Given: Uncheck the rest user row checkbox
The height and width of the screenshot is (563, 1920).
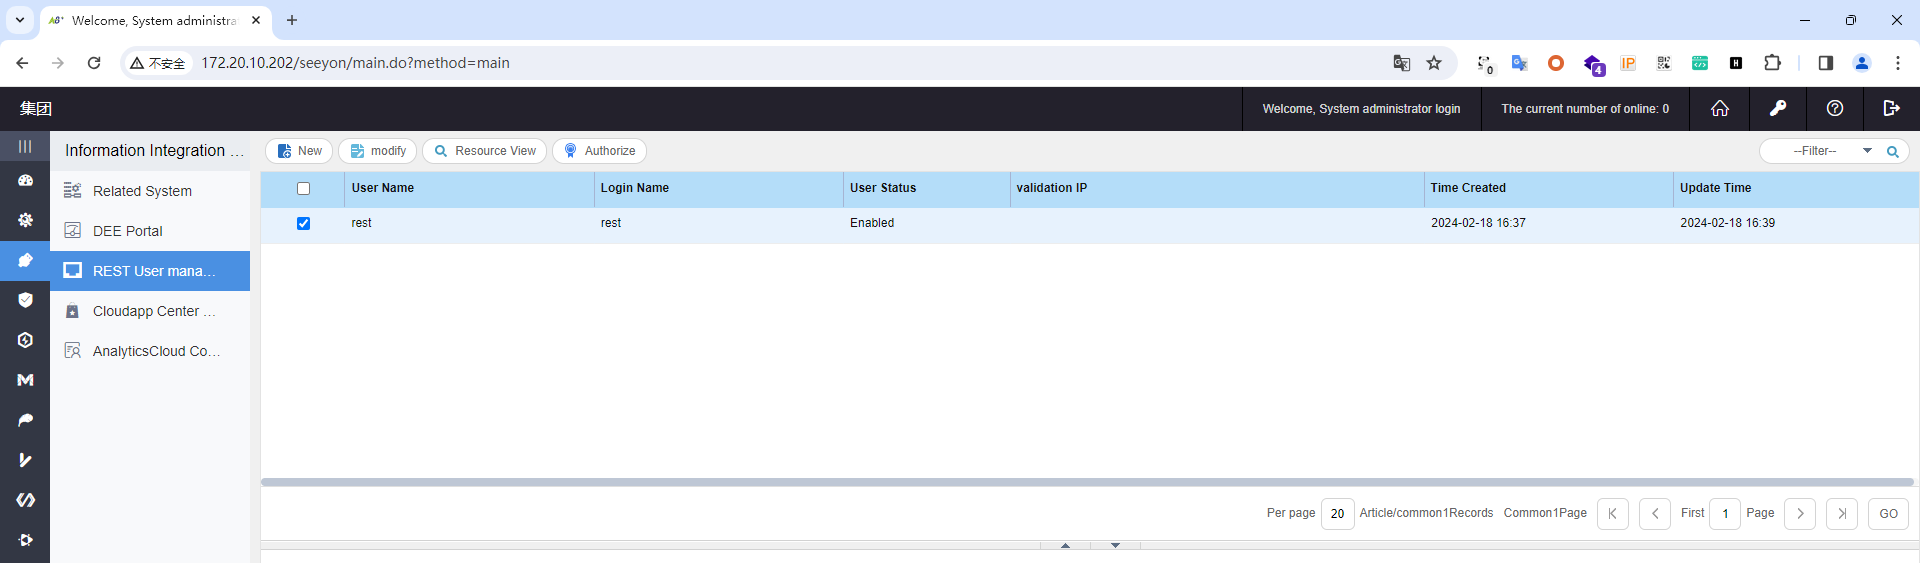Looking at the screenshot, I should [x=304, y=224].
